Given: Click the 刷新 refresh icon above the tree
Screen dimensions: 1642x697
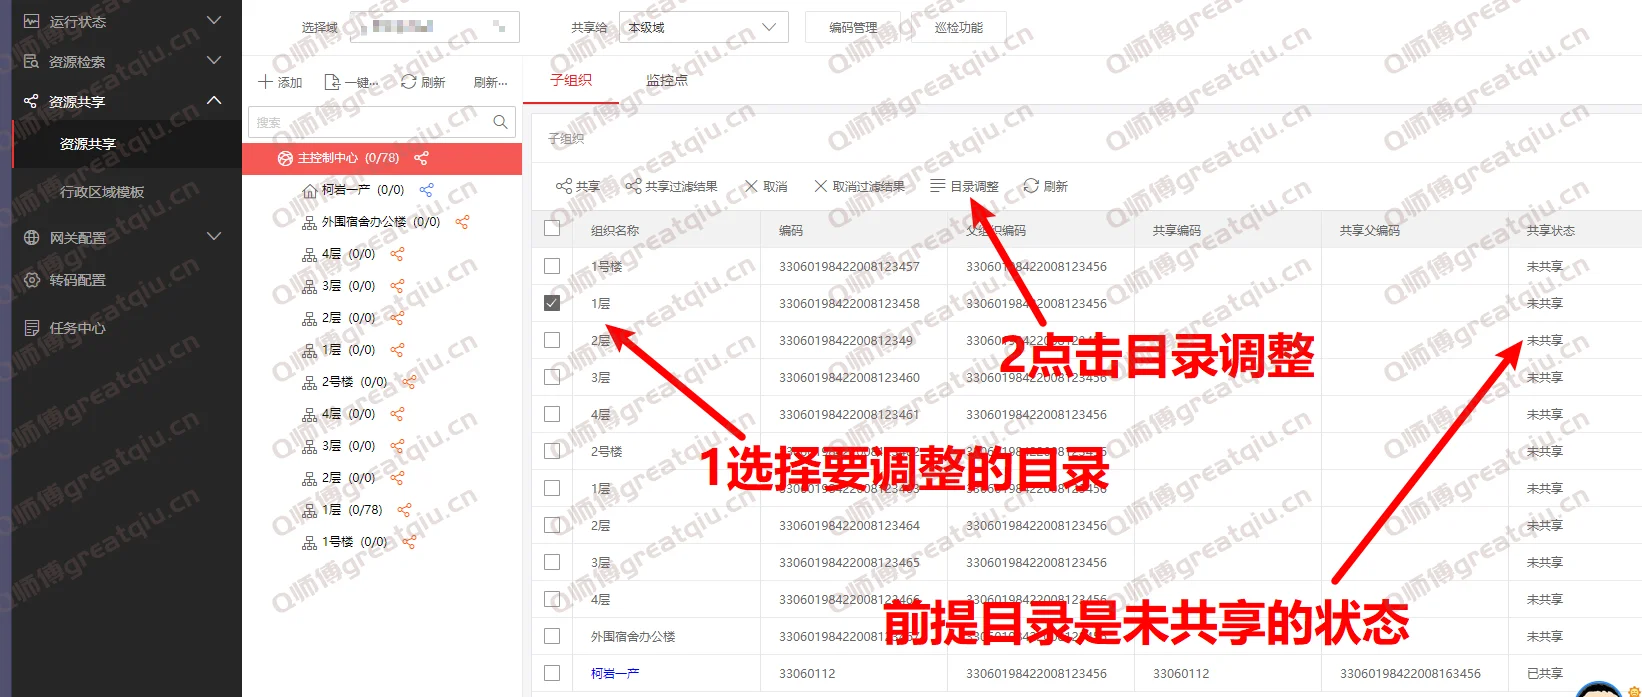Looking at the screenshot, I should (409, 82).
